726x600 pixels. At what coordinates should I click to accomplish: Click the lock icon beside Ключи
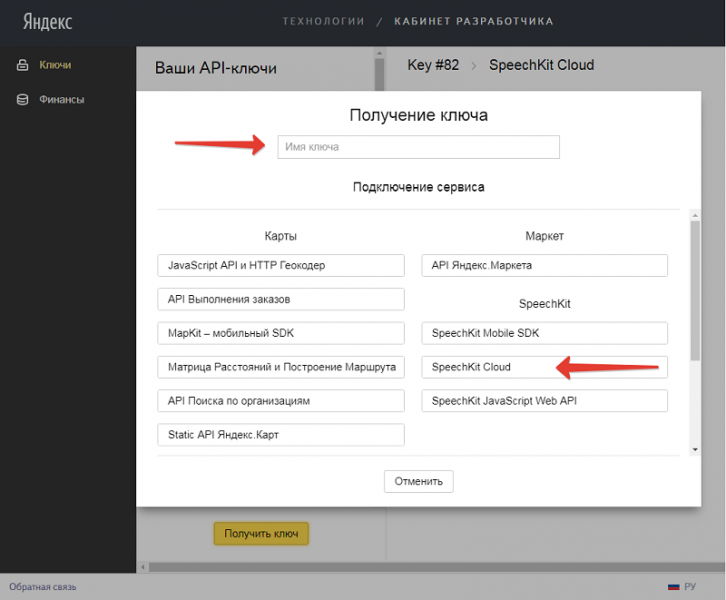coord(22,65)
